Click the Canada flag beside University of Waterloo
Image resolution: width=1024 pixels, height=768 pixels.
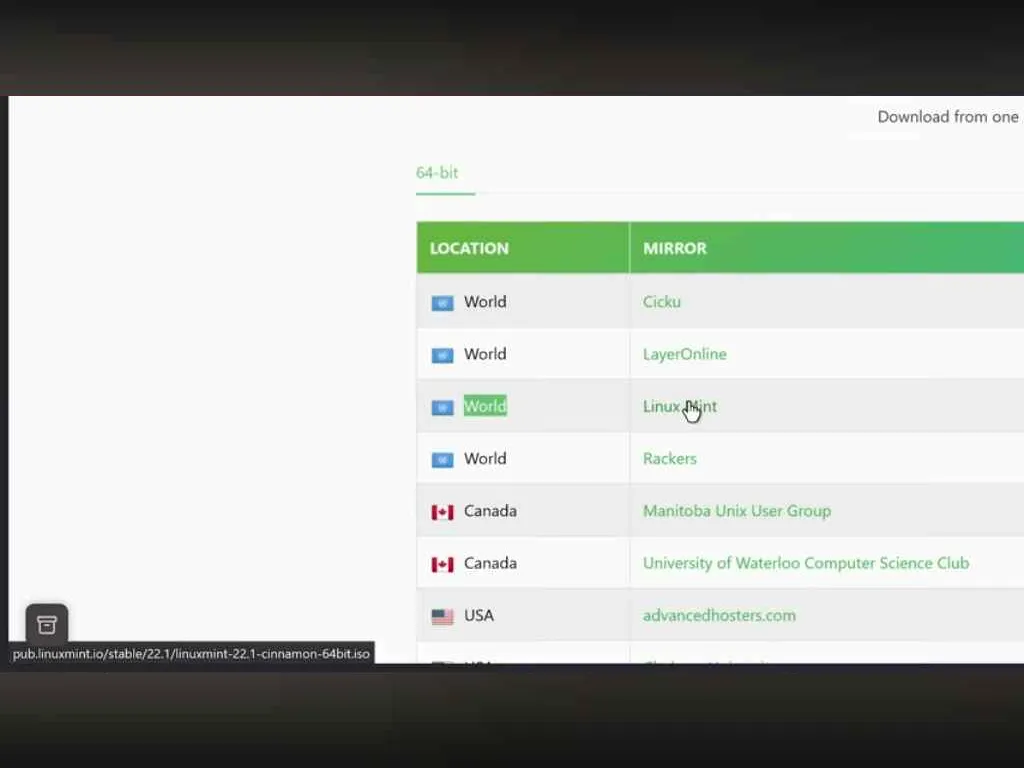click(x=442, y=564)
